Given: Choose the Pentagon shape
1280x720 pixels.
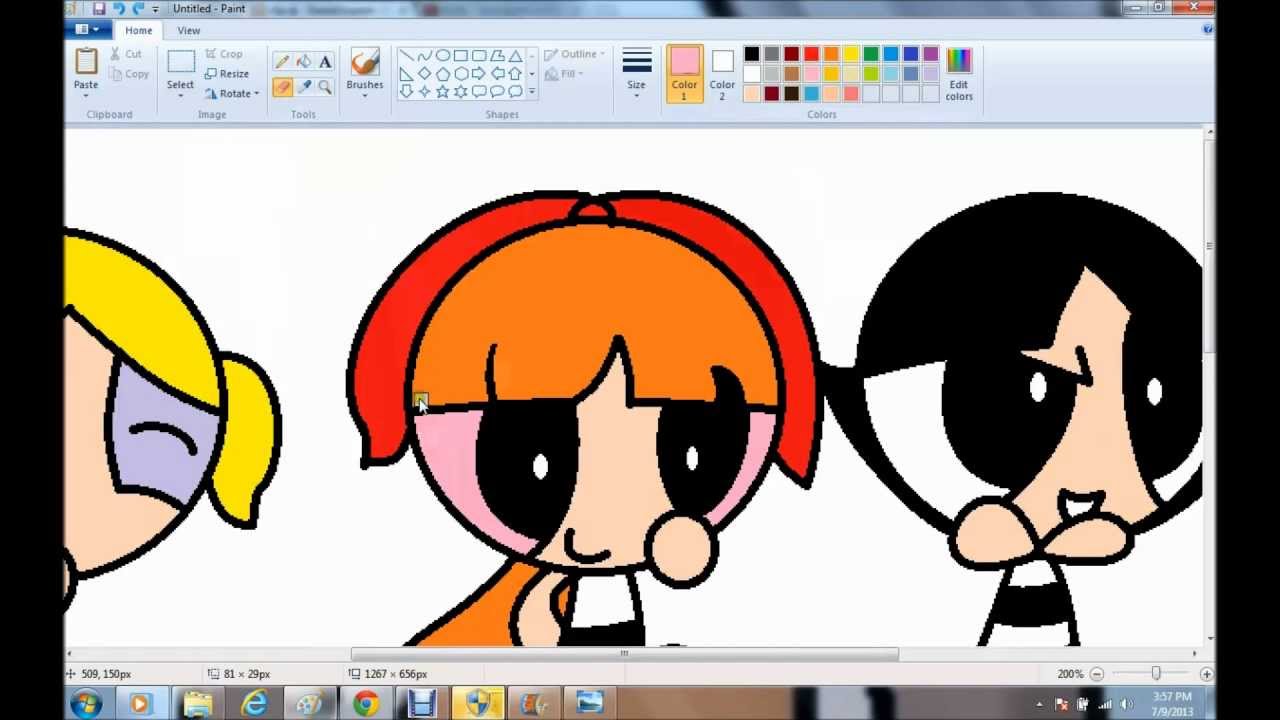Looking at the screenshot, I should click(442, 74).
